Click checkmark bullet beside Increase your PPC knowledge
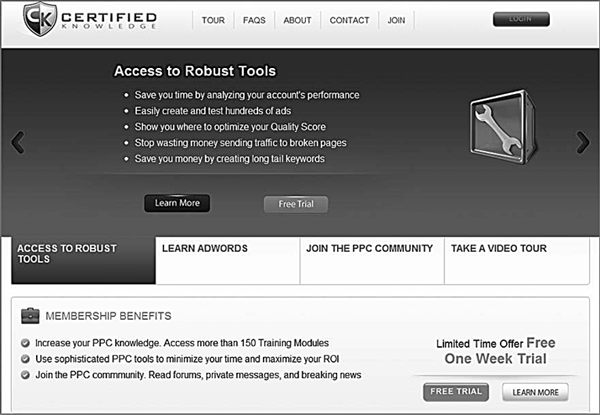This screenshot has width=600, height=415. pos(25,343)
